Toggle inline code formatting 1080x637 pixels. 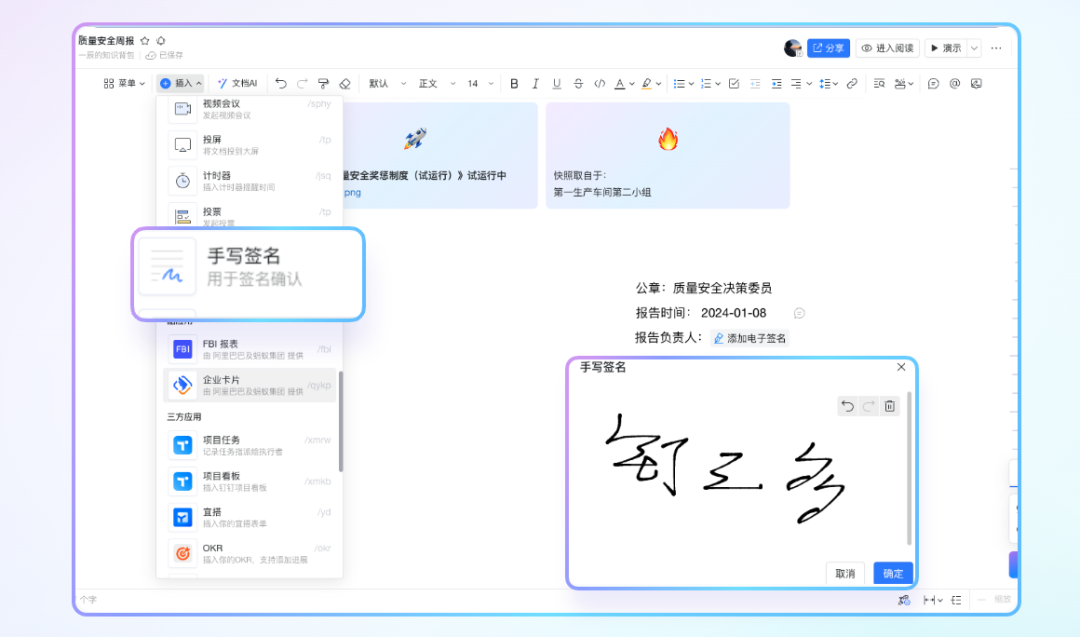[x=599, y=83]
